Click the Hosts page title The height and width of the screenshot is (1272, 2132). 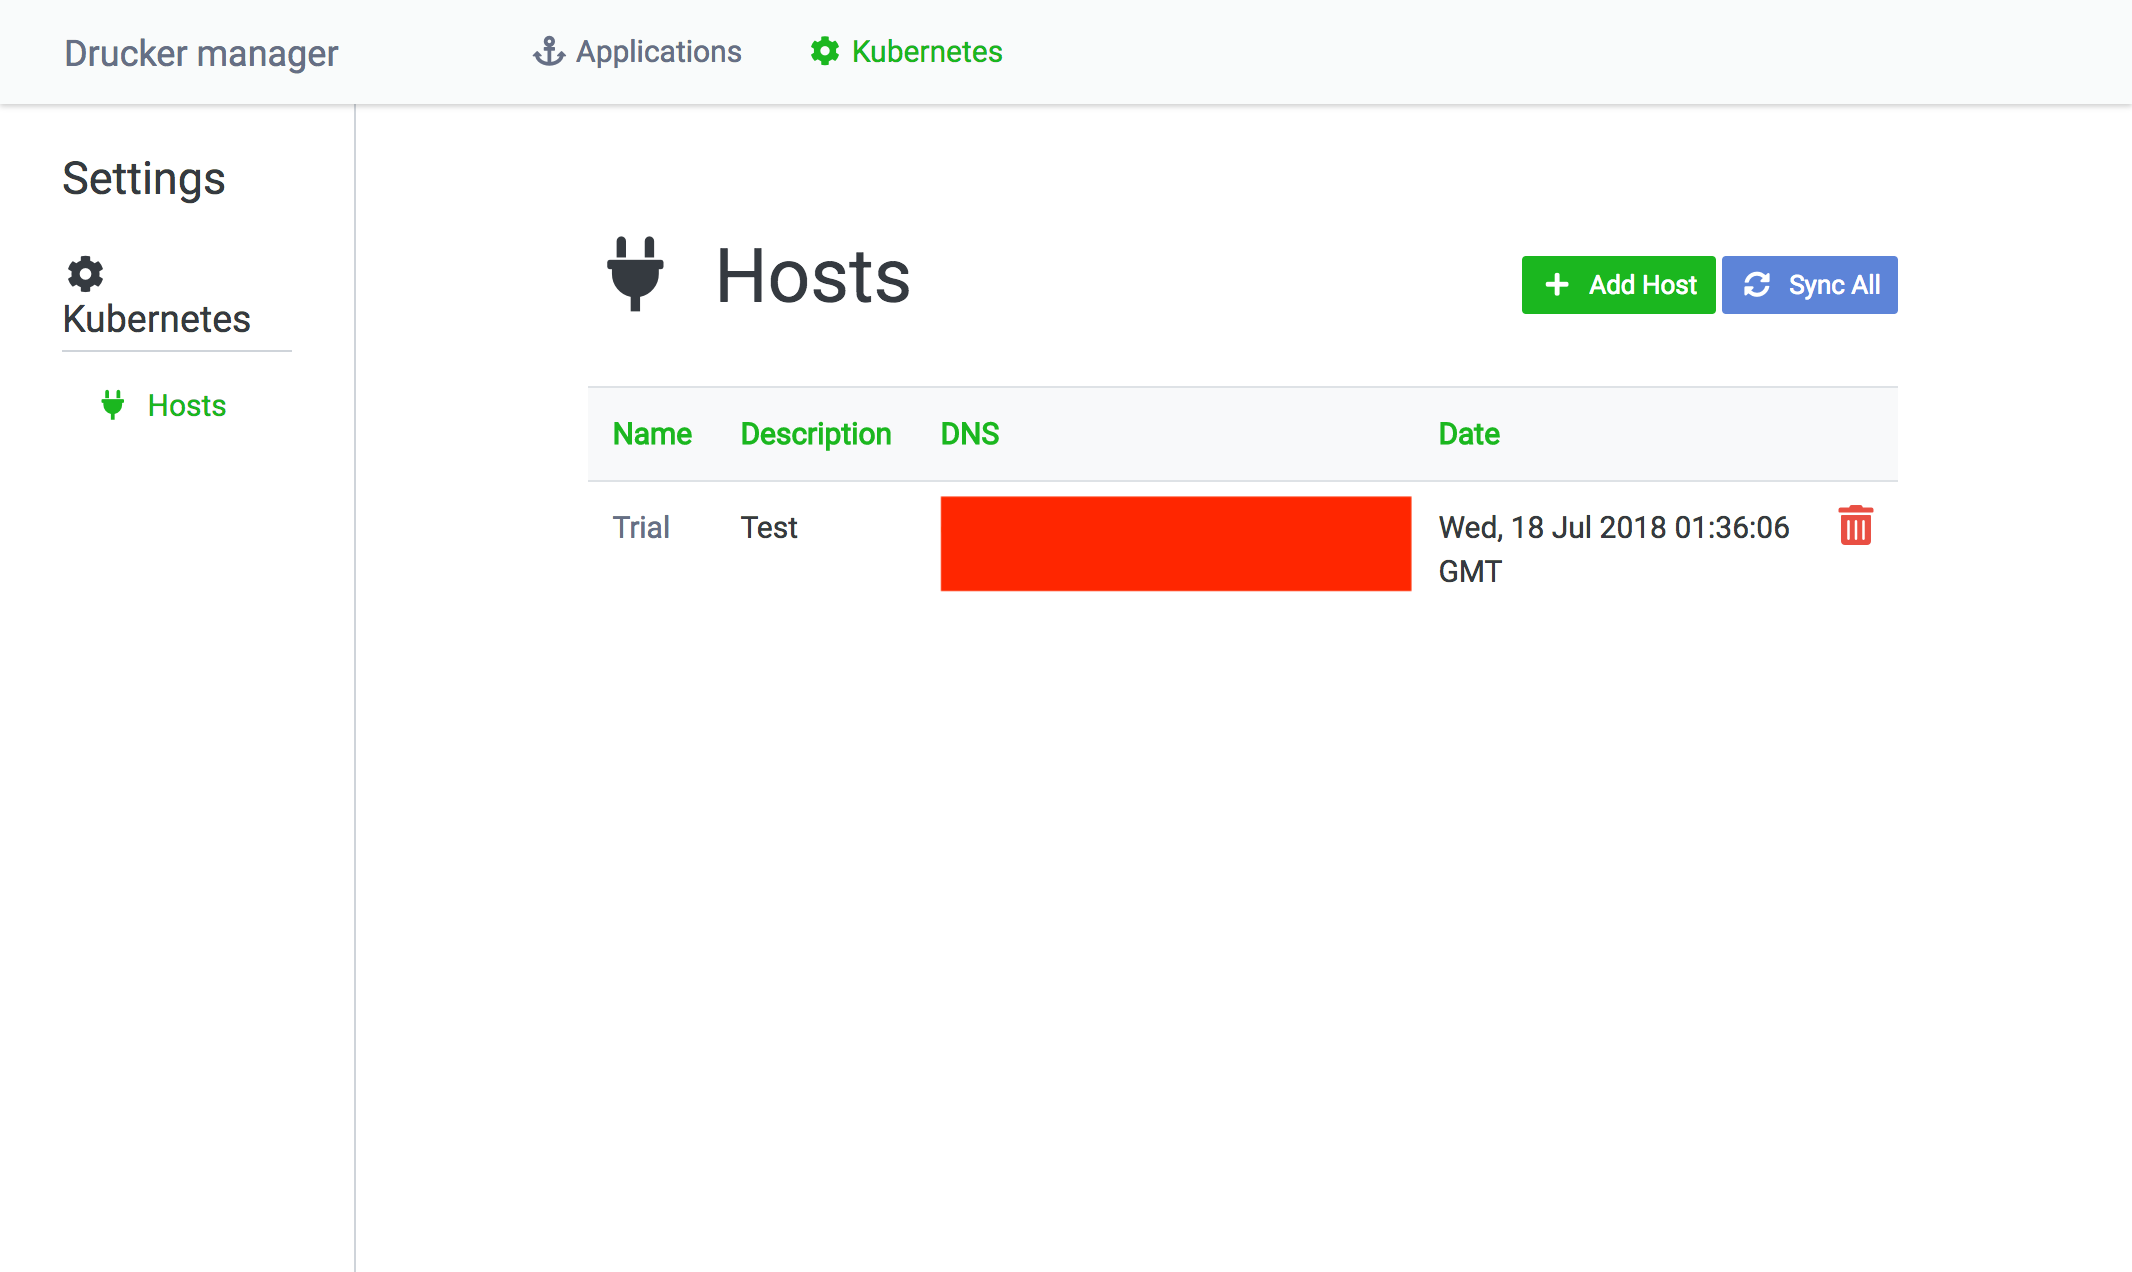click(x=813, y=276)
